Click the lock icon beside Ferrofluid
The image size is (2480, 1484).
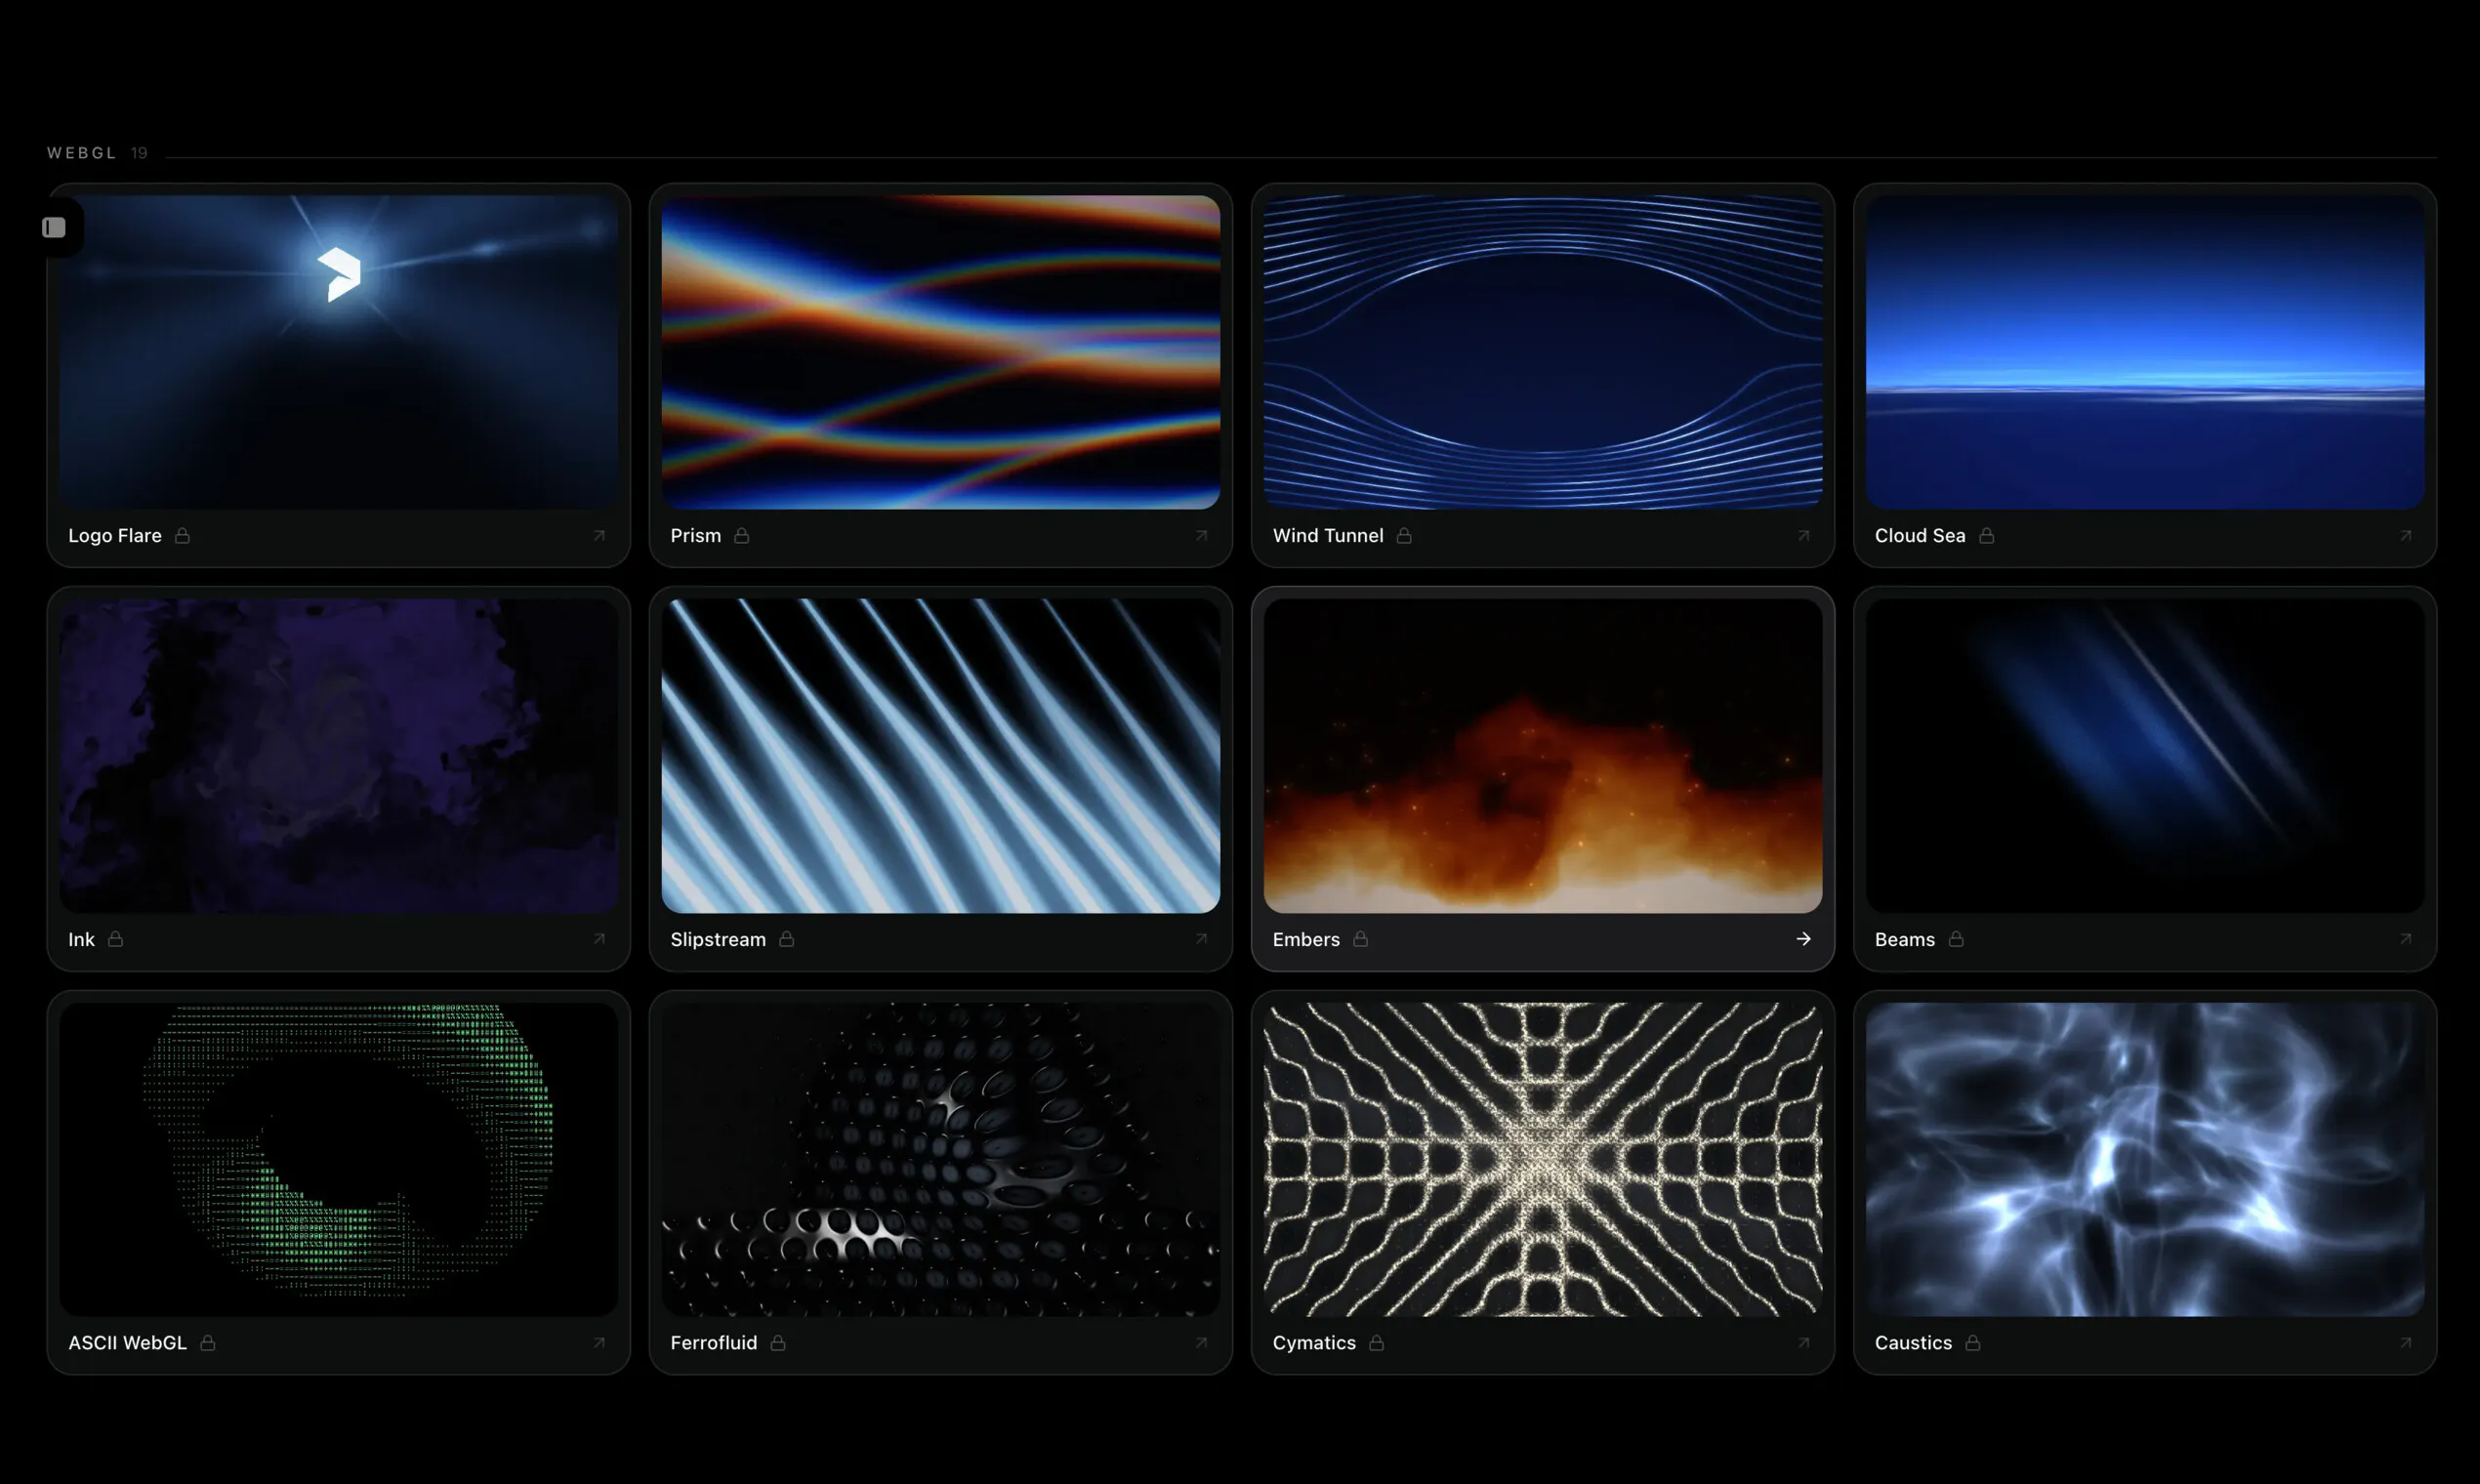[x=777, y=1343]
